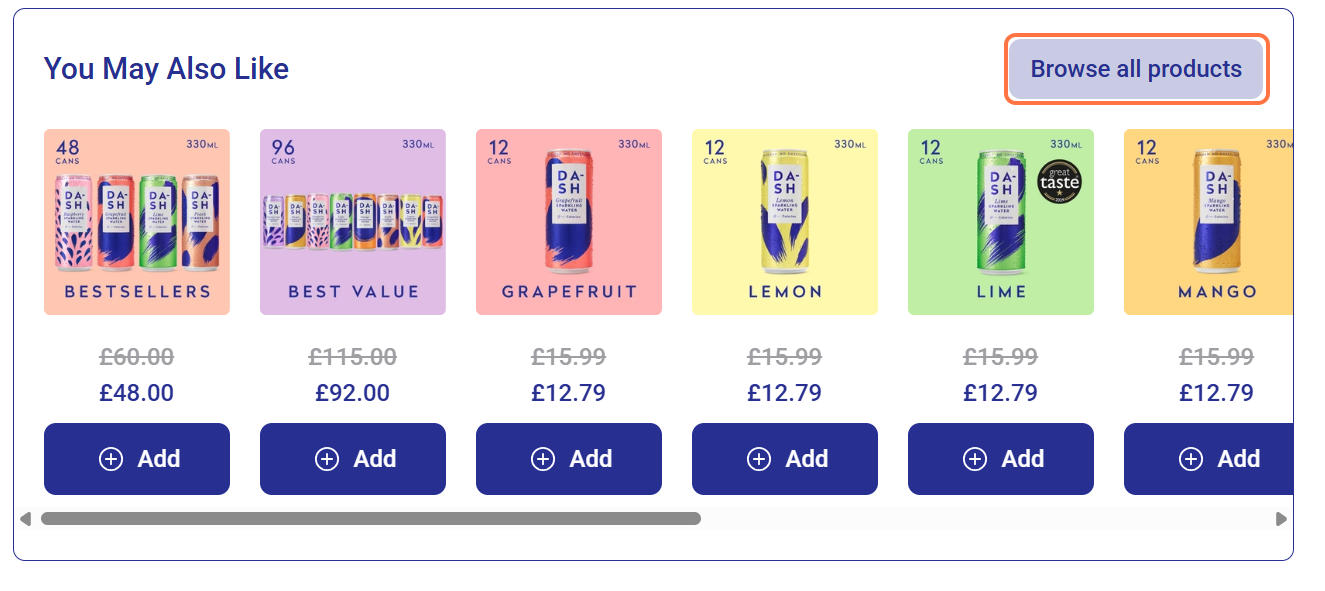Open the Mango product thumbnail
This screenshot has width=1325, height=591.
(x=1208, y=222)
